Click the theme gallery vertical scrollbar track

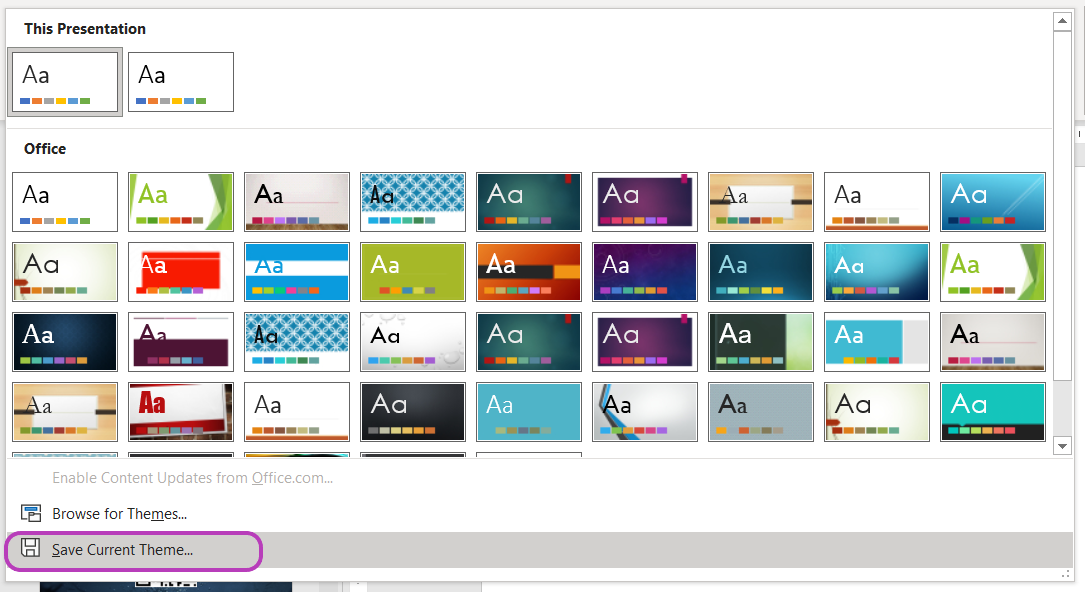[x=1062, y=408]
